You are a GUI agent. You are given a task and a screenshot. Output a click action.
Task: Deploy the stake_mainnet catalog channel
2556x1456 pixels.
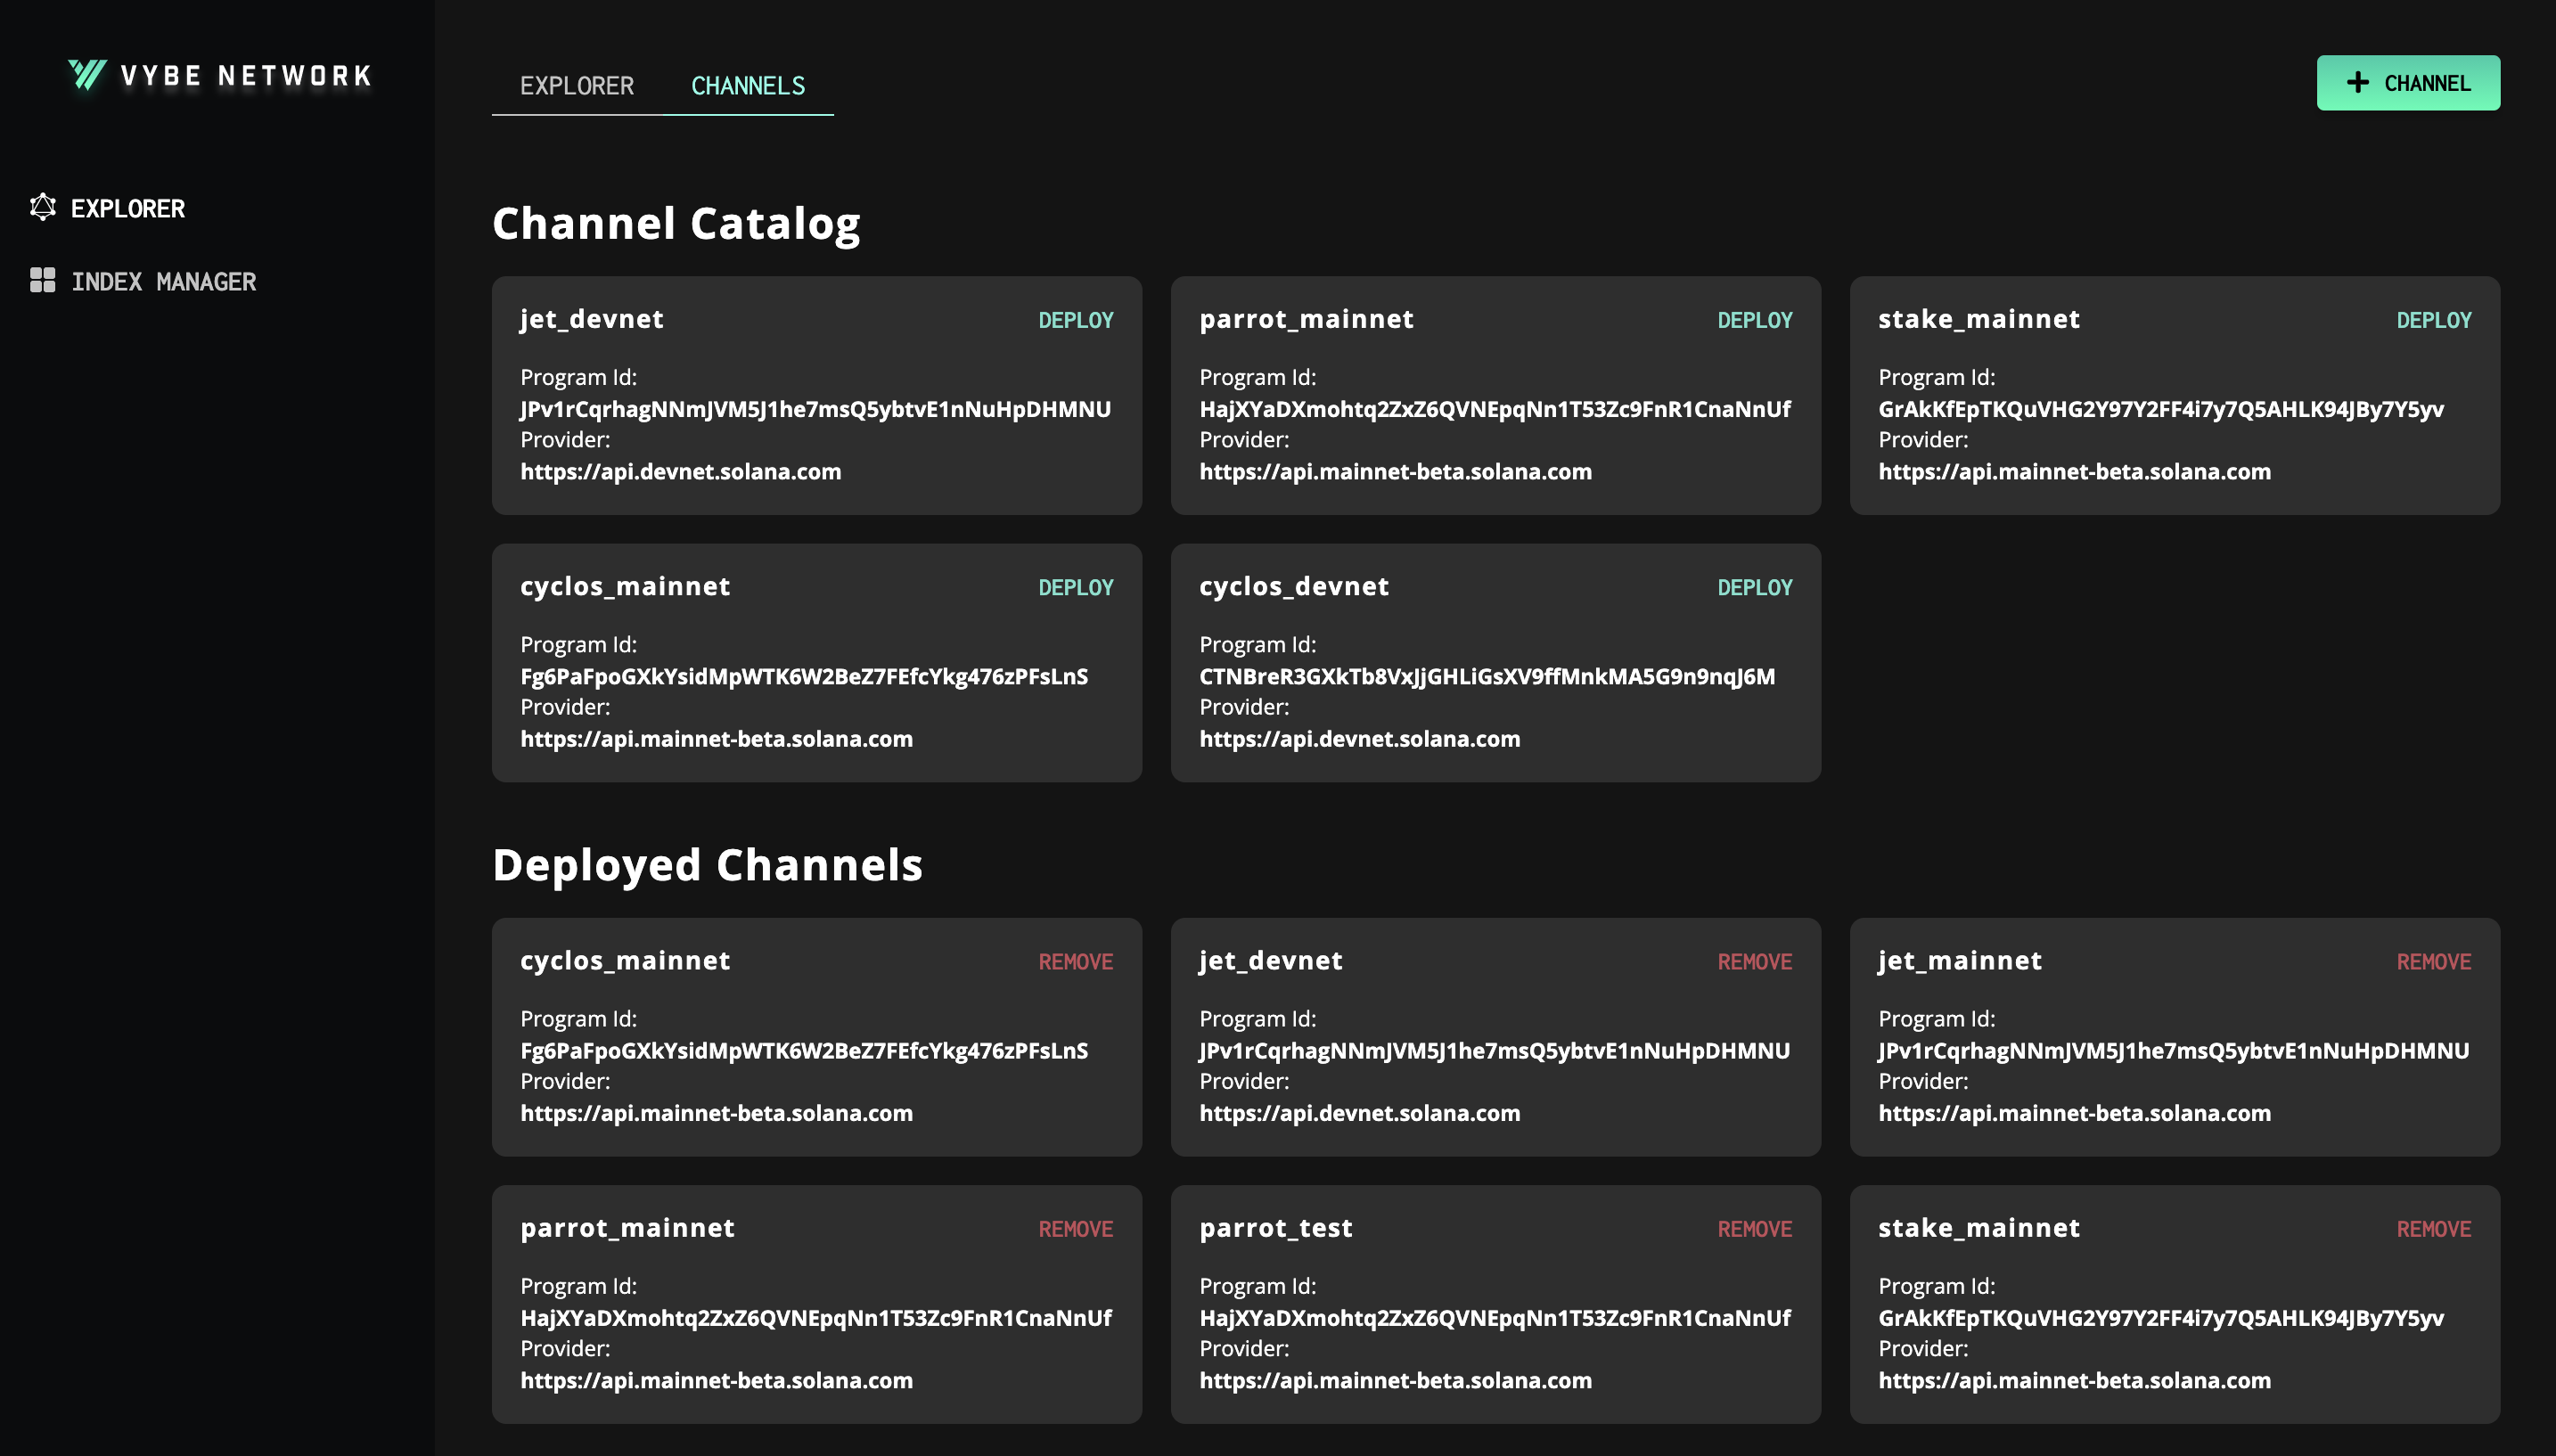tap(2433, 320)
